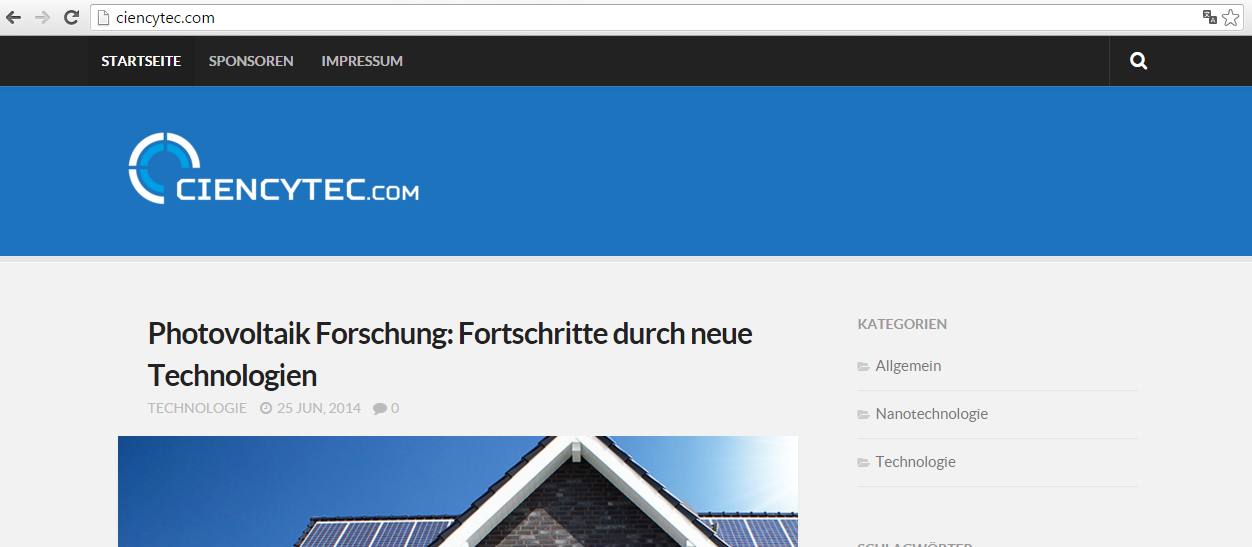Open the translate page icon
The height and width of the screenshot is (547, 1252).
click(1210, 17)
